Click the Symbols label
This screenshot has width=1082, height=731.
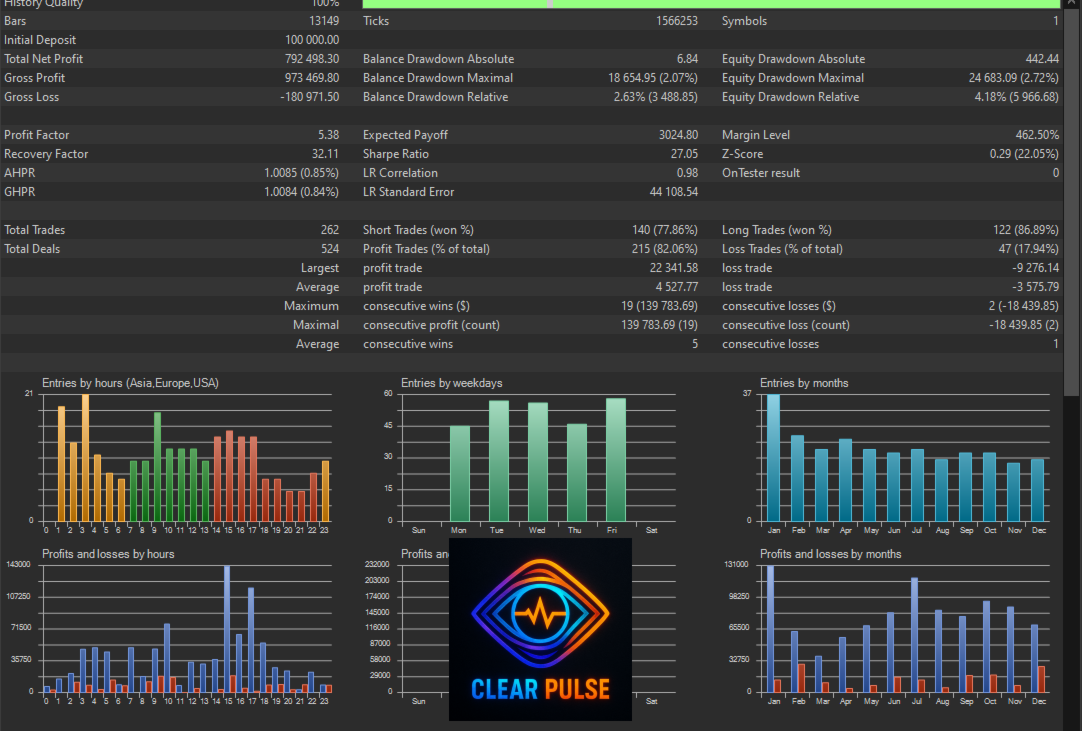coord(744,21)
